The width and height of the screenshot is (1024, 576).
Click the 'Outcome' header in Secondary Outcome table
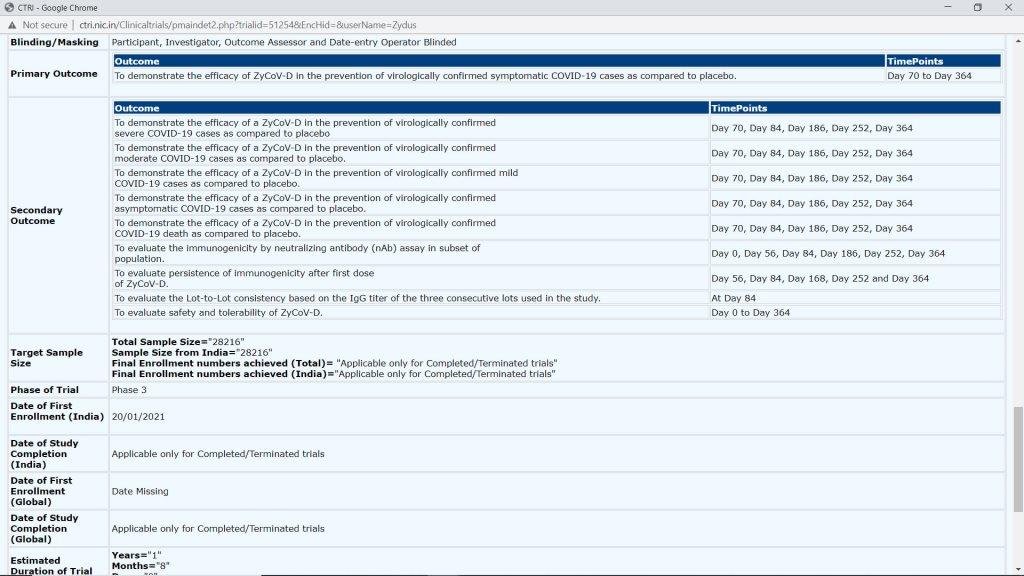(x=411, y=108)
